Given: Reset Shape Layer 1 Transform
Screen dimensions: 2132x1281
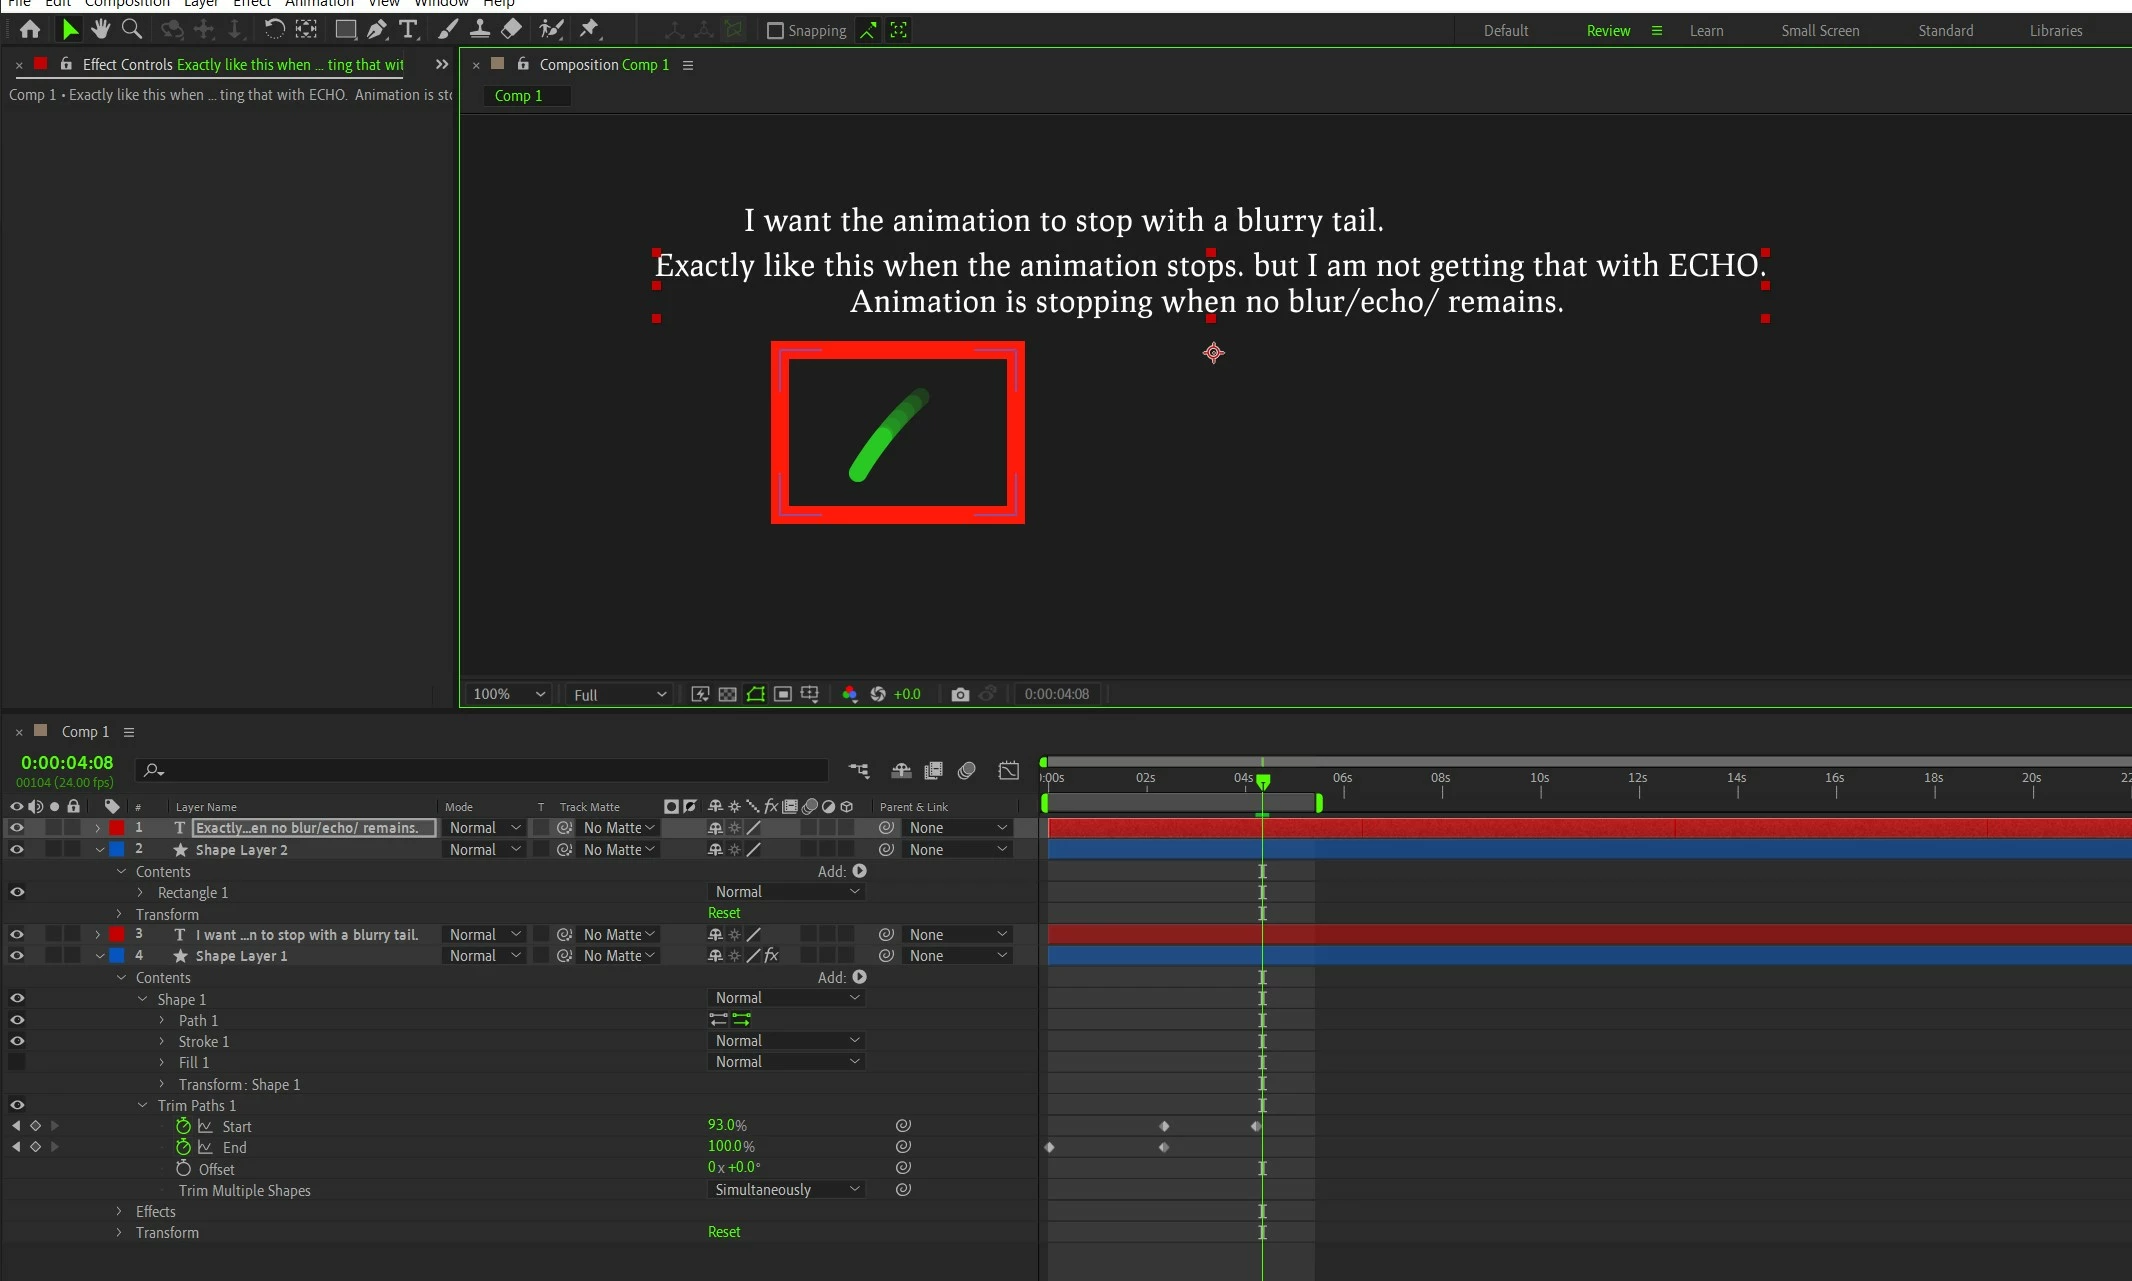Looking at the screenshot, I should click(x=724, y=1232).
